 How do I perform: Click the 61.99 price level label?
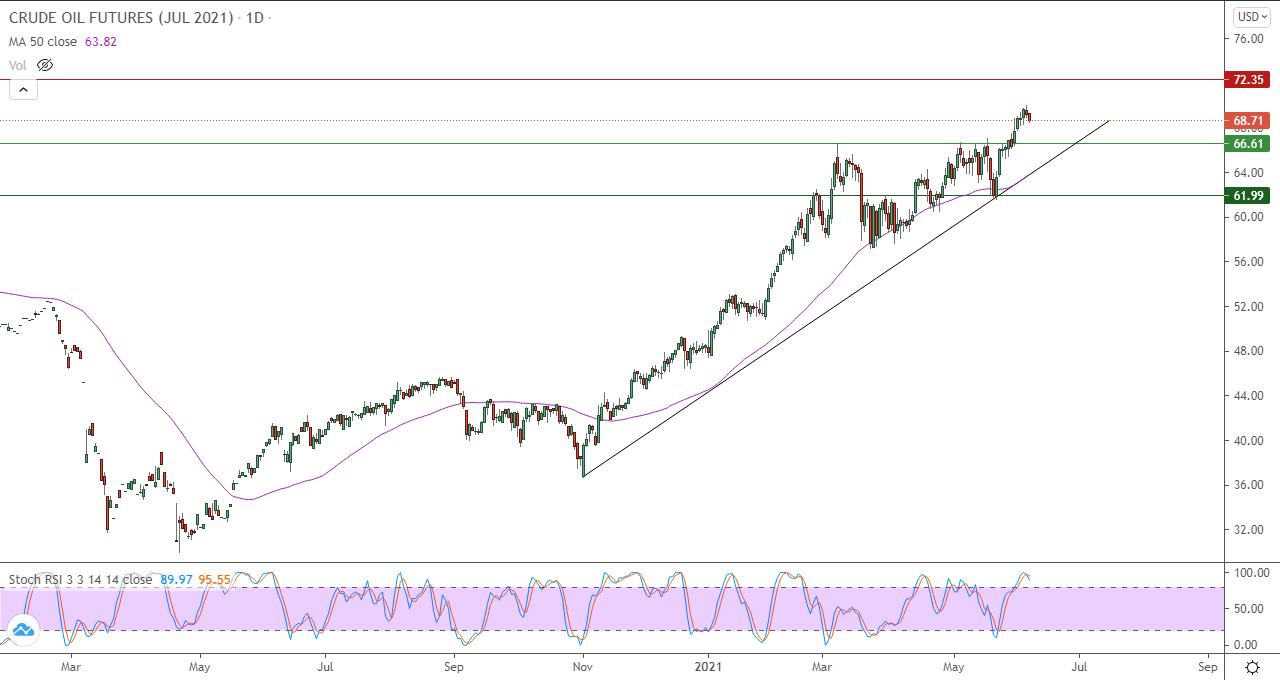click(x=1250, y=196)
